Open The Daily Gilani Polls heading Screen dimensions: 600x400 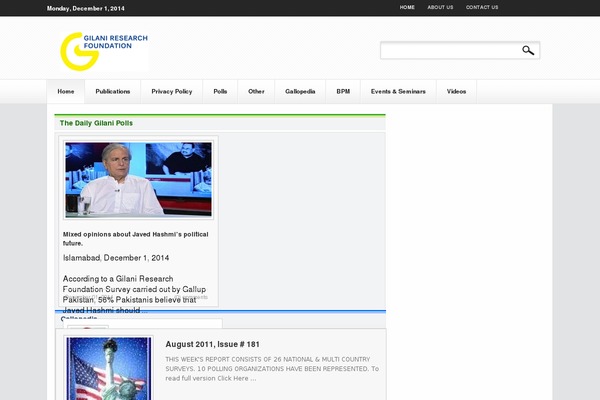click(96, 123)
